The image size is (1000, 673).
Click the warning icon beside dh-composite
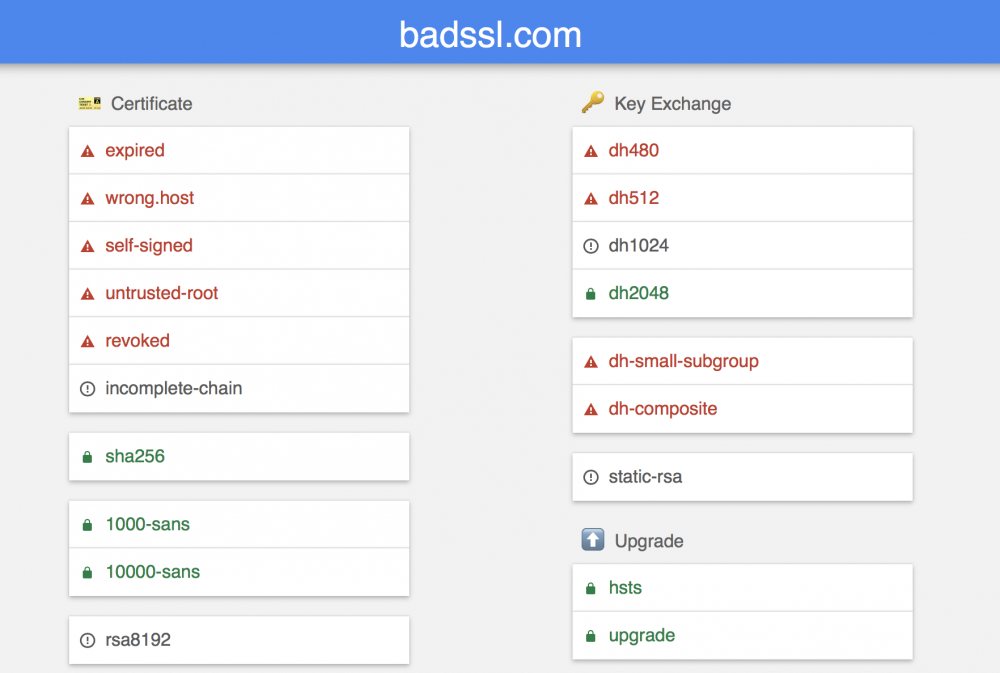coord(591,409)
